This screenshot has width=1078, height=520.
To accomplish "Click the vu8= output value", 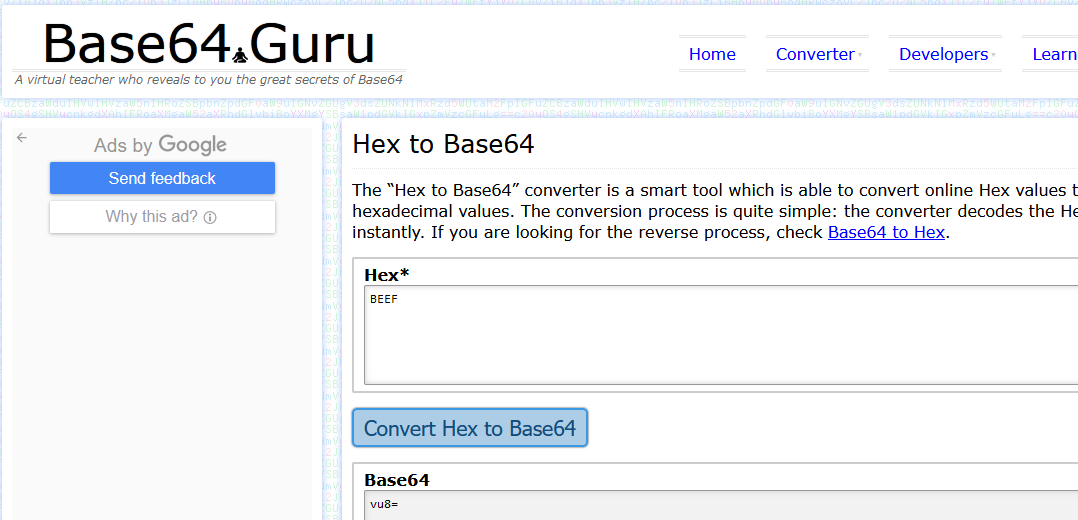I will tap(384, 504).
